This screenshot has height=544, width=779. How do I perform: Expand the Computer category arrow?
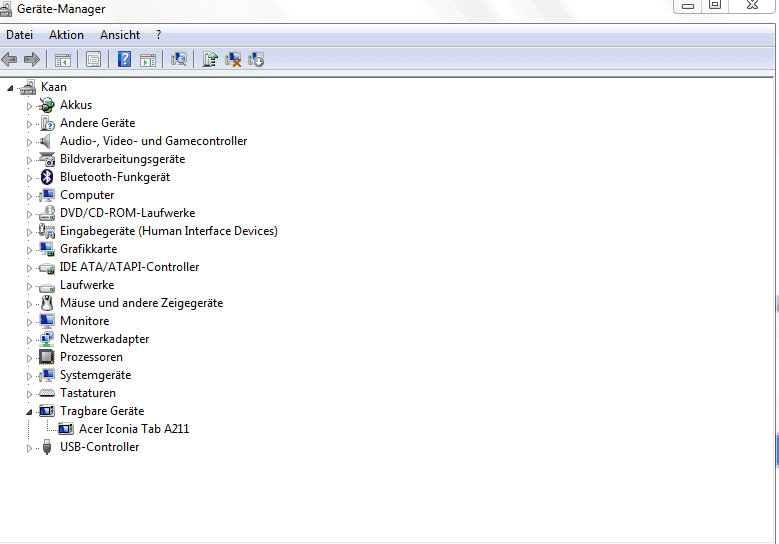[29, 196]
